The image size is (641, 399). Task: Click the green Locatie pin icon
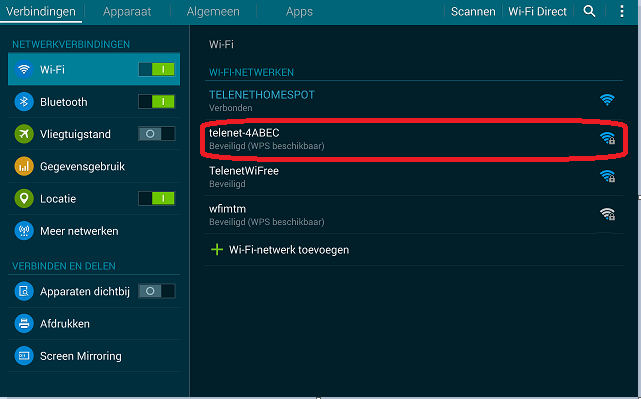click(x=24, y=198)
